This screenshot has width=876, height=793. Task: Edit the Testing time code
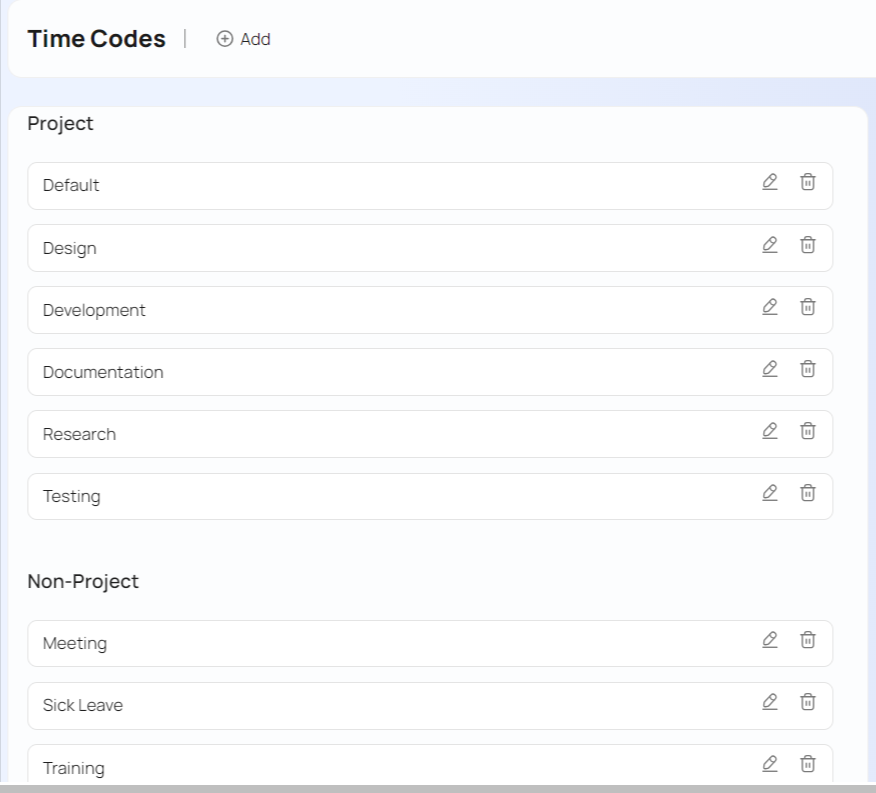point(769,493)
